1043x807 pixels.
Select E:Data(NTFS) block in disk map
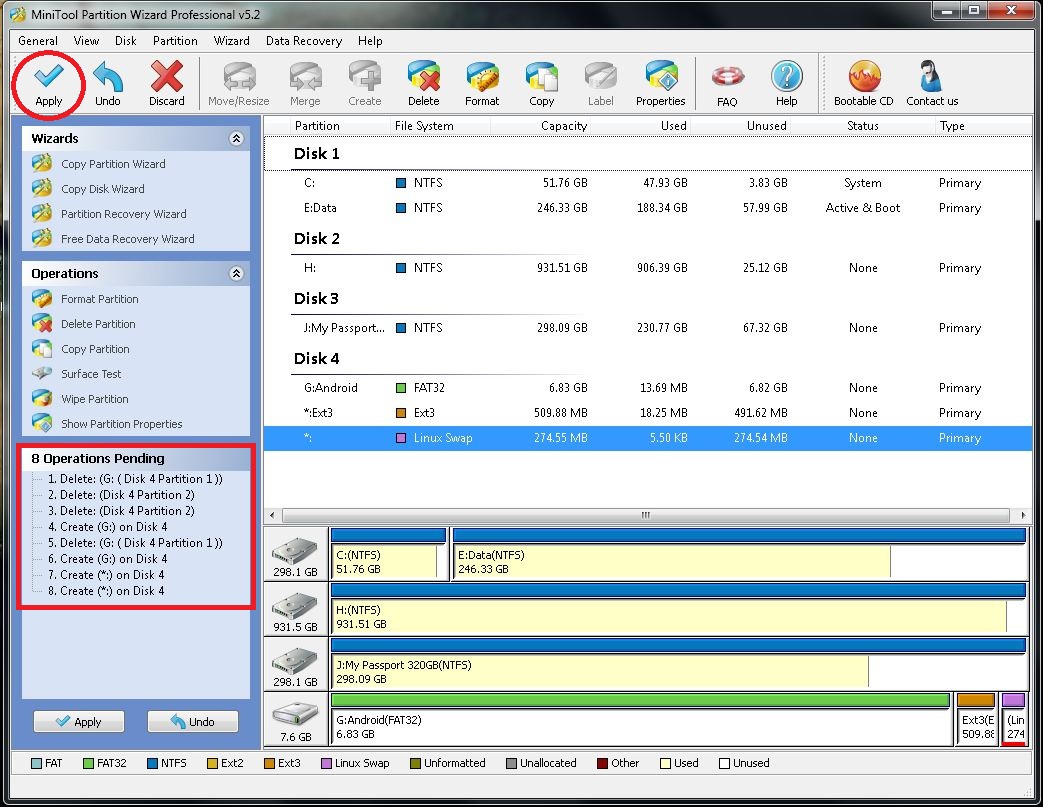[x=739, y=554]
